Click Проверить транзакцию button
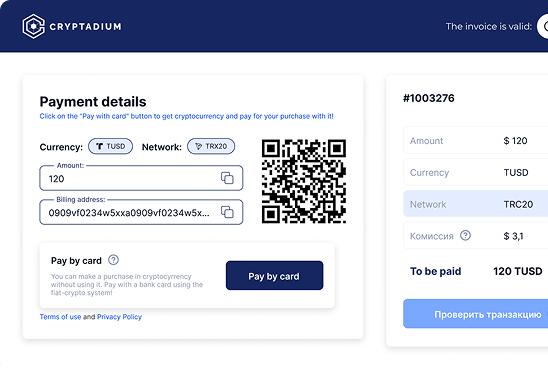This screenshot has height=370, width=548. click(x=476, y=314)
